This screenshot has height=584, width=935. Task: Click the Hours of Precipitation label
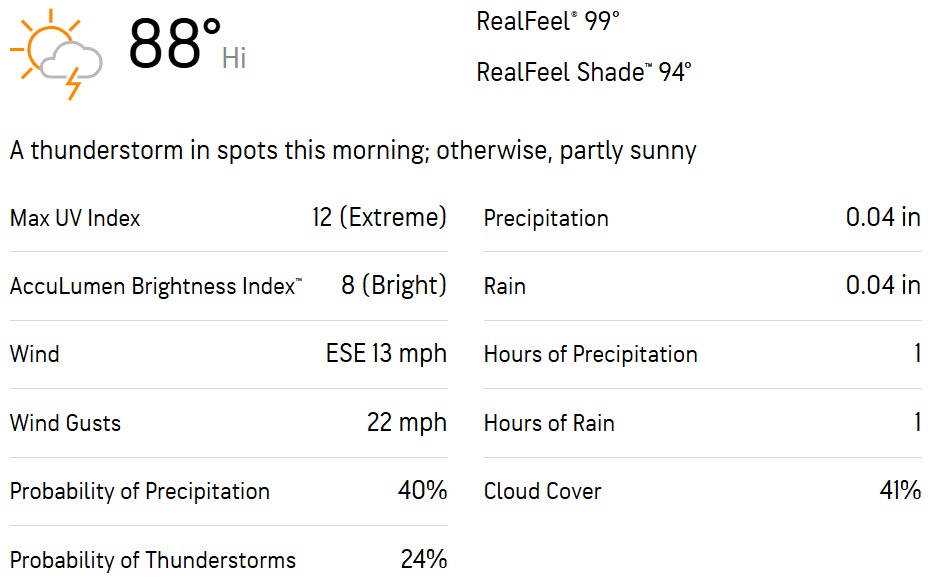click(x=590, y=354)
